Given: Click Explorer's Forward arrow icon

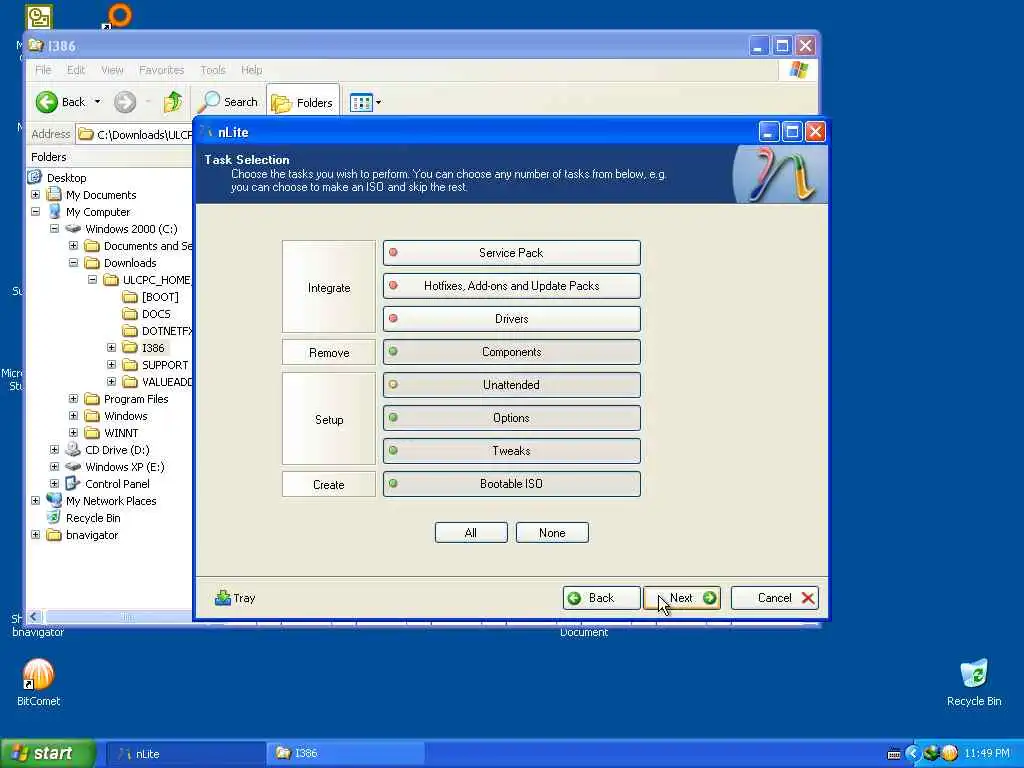Looking at the screenshot, I should point(125,102).
